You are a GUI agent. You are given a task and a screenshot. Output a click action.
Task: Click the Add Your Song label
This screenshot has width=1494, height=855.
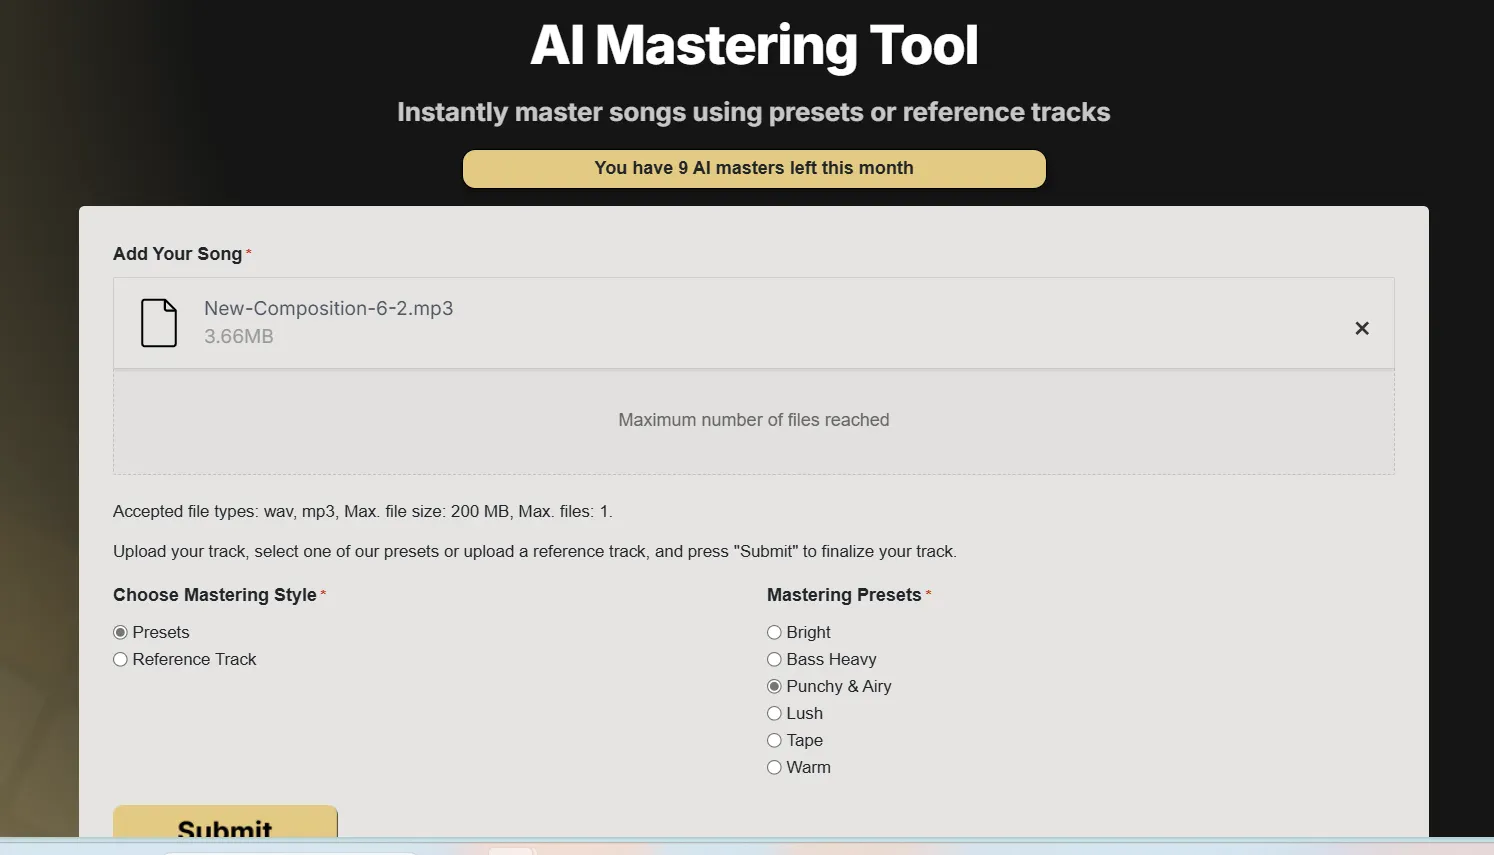pos(177,253)
